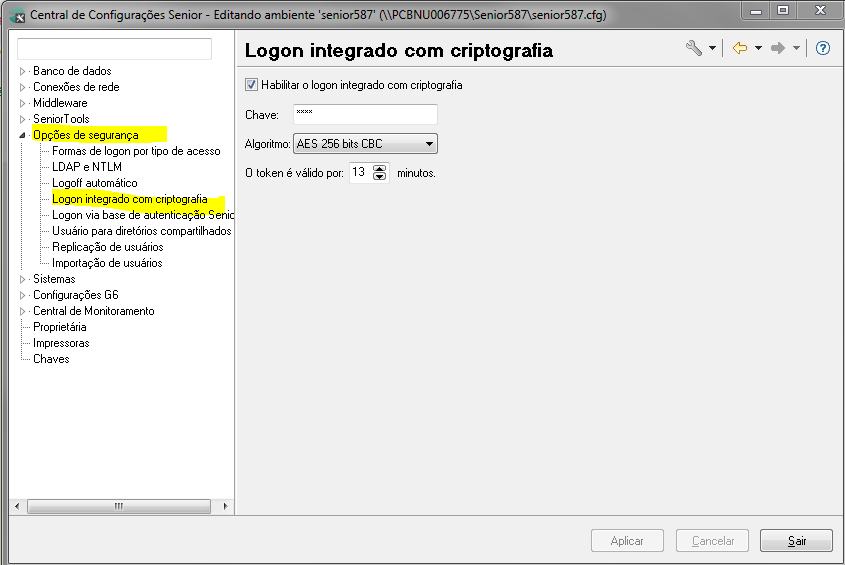845x565 pixels.
Task: Click the yellow back arrow icon
Action: [x=740, y=48]
